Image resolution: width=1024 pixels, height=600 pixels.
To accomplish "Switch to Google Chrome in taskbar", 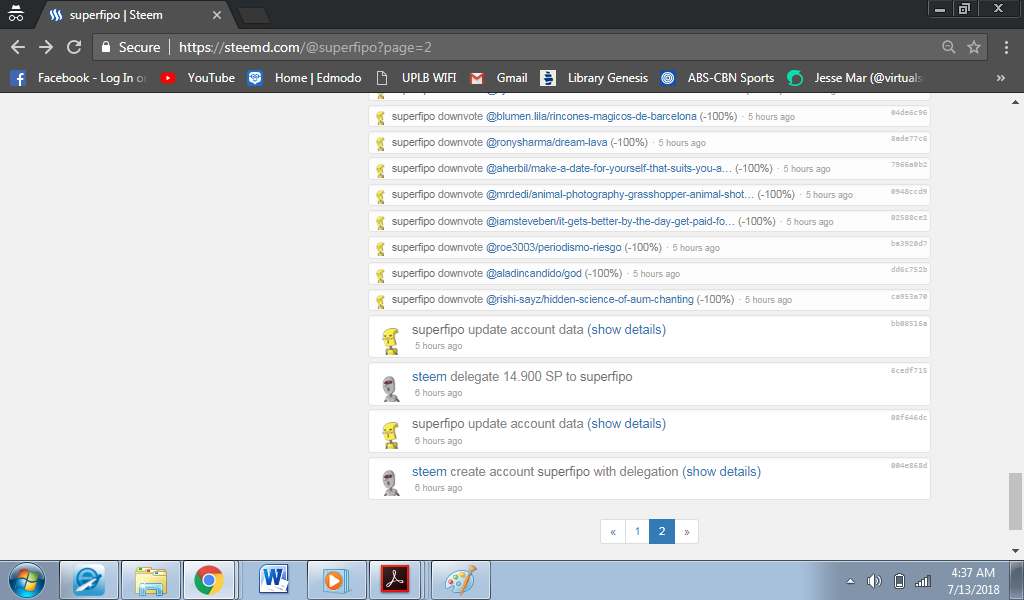I will click(209, 580).
